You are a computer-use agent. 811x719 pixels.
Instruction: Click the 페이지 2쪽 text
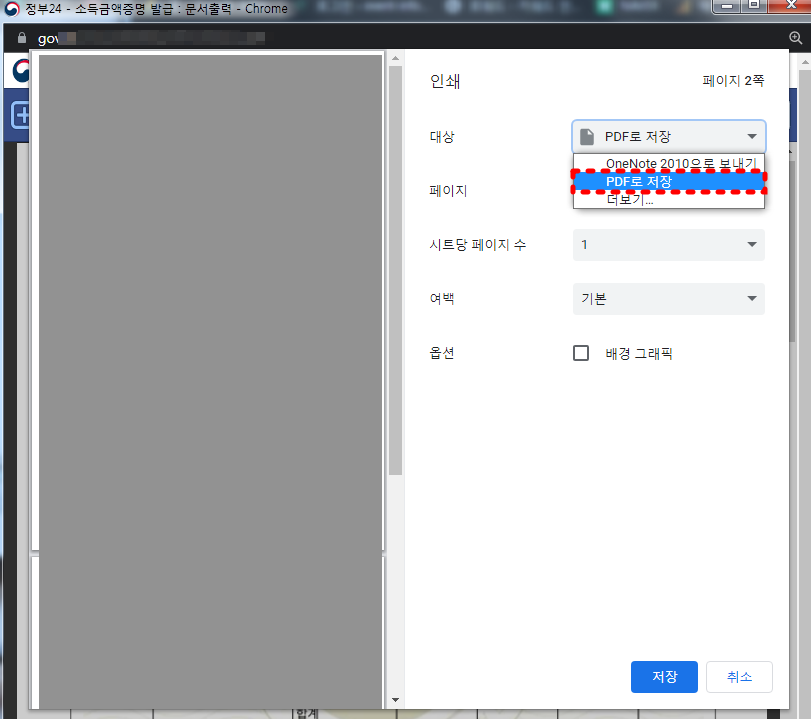[733, 81]
